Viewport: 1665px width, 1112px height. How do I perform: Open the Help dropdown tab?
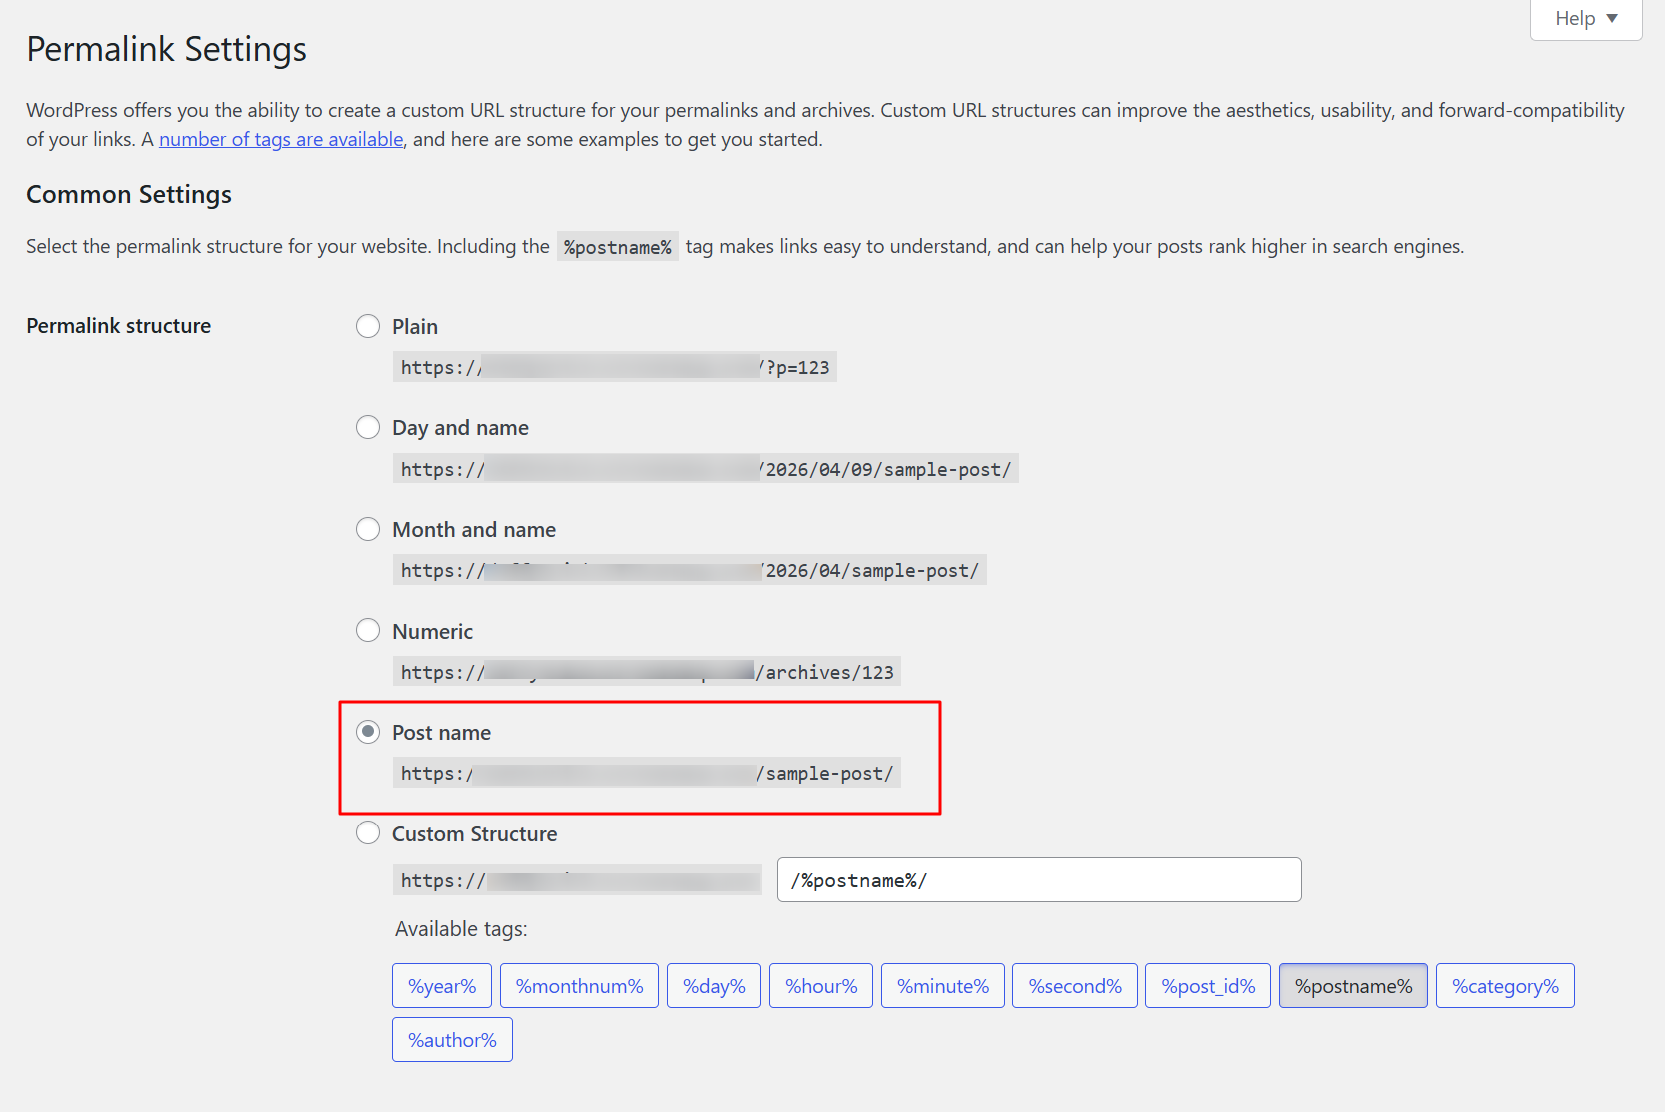(1586, 19)
